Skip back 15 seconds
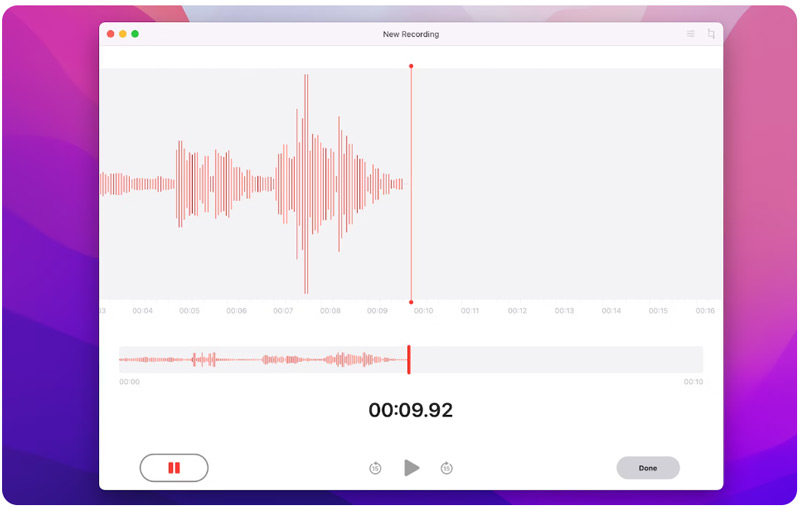This screenshot has height=508, width=800. pyautogui.click(x=375, y=468)
